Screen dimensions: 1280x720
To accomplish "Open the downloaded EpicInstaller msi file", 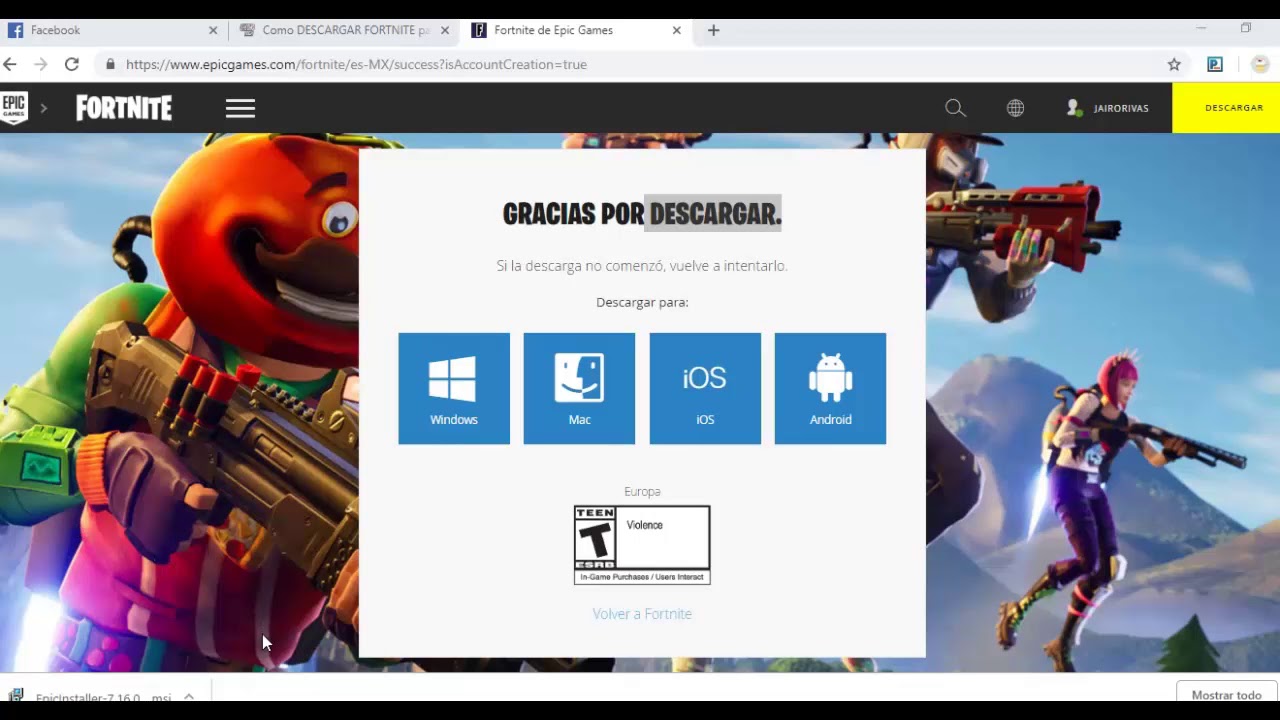I will pyautogui.click(x=90, y=697).
